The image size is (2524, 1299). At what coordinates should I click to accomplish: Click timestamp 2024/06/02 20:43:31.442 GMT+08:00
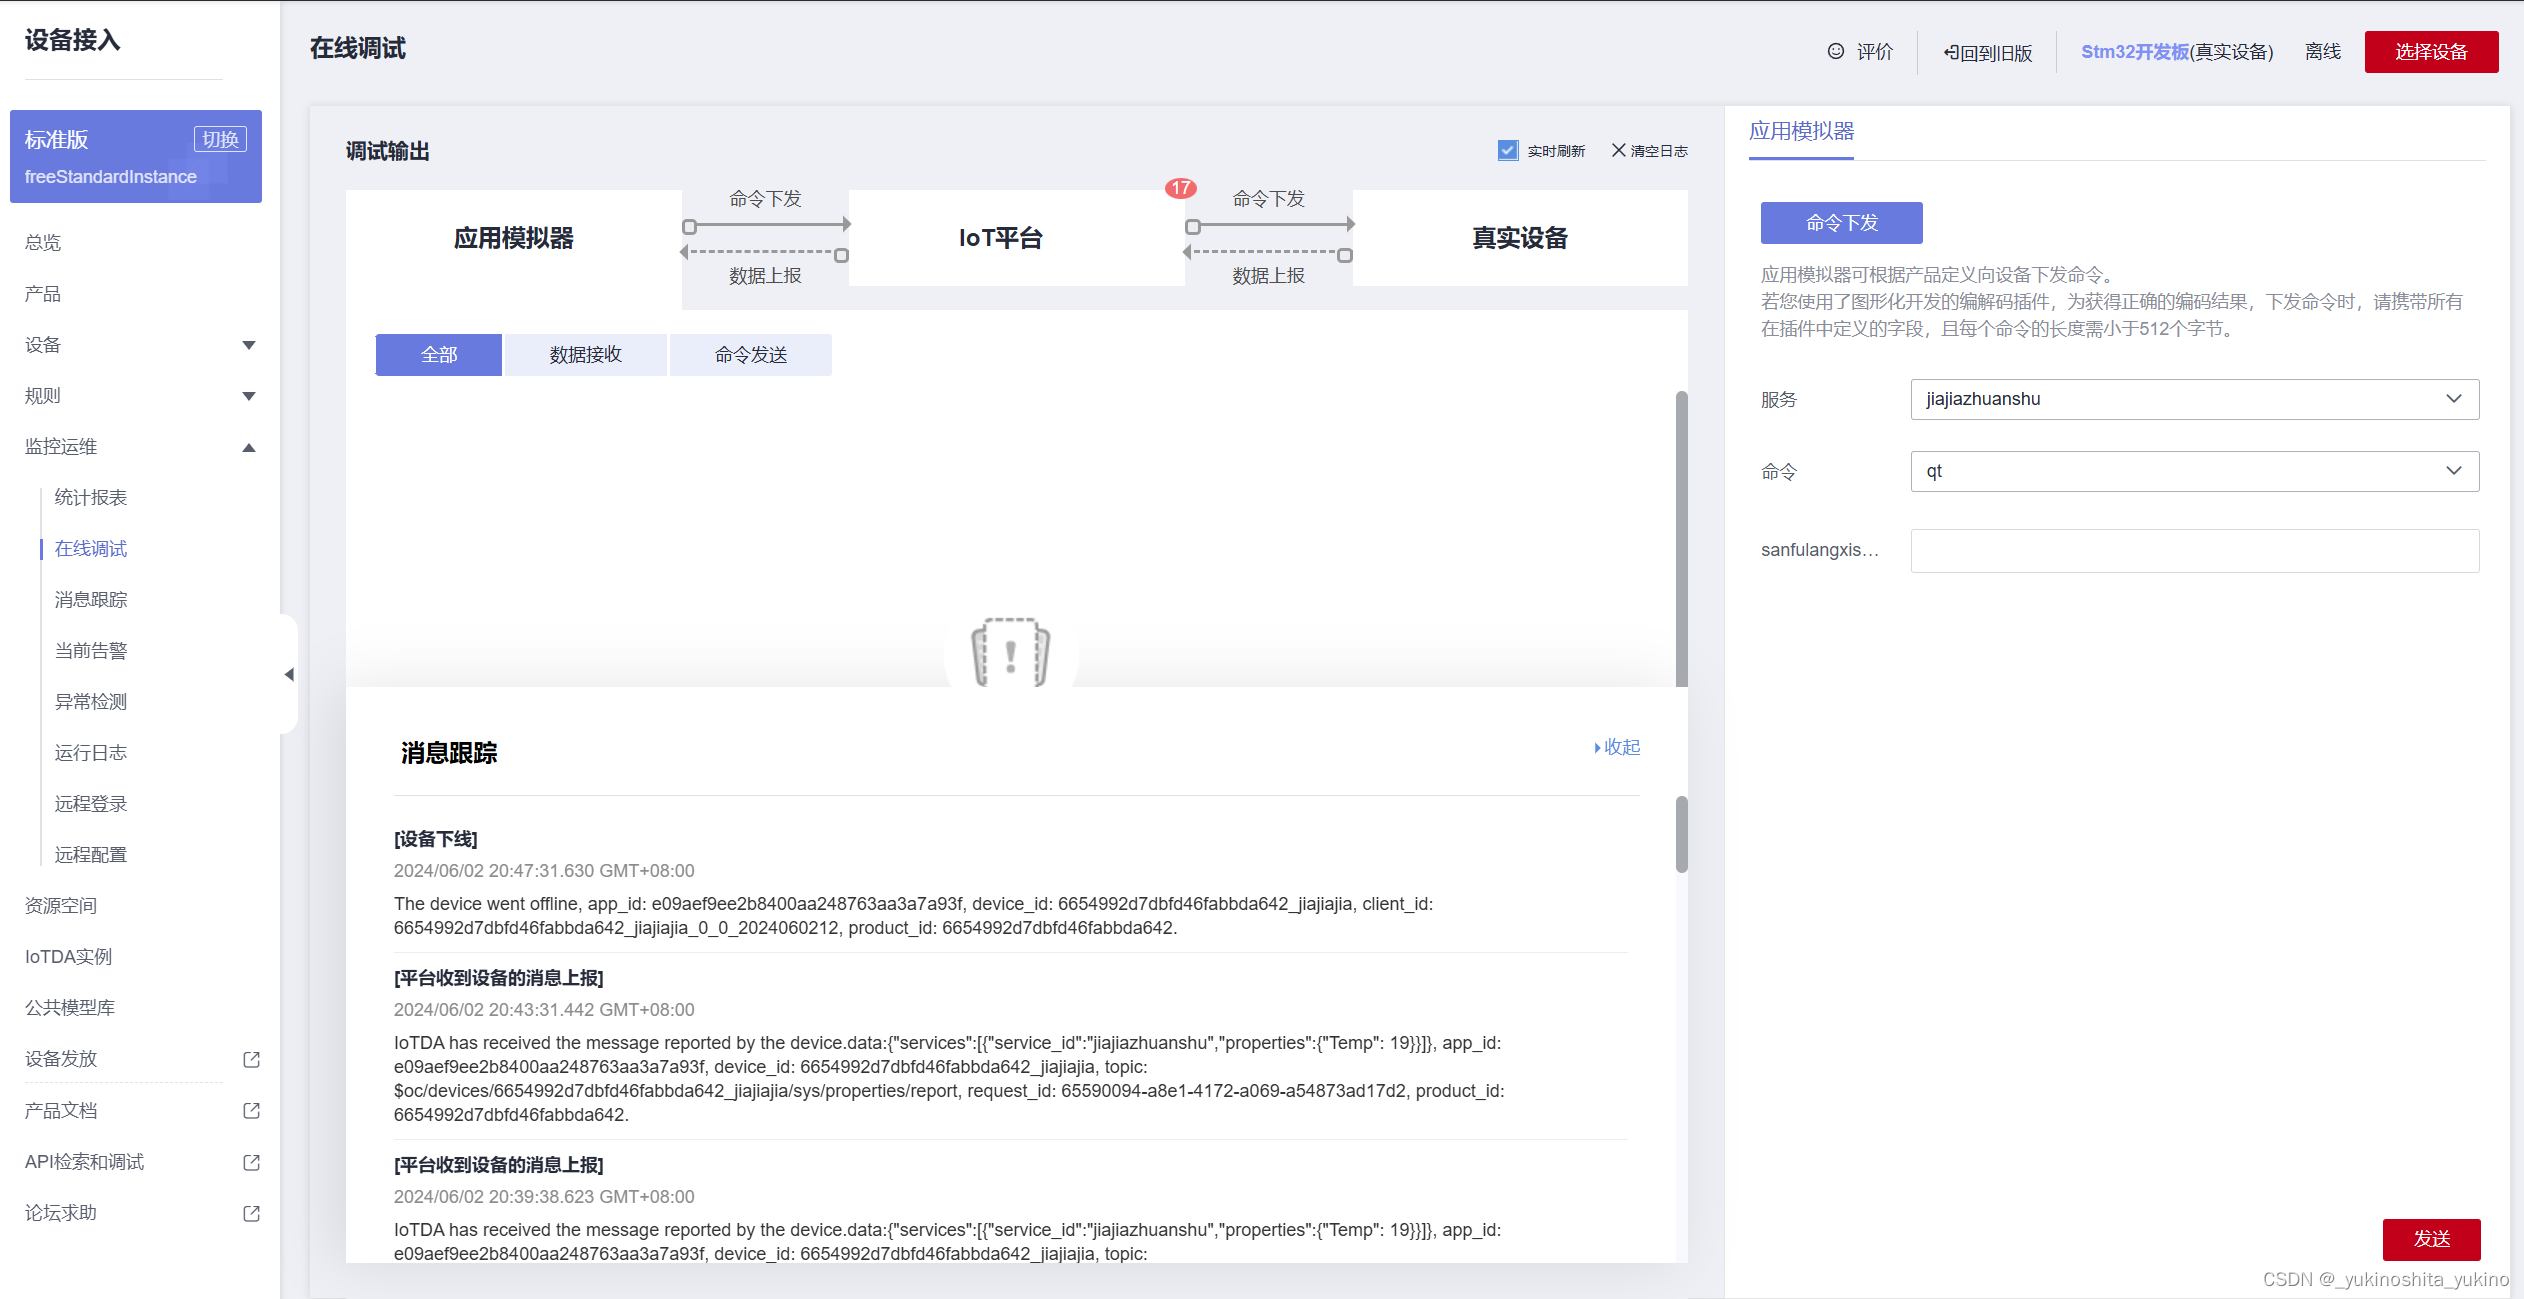click(544, 1010)
